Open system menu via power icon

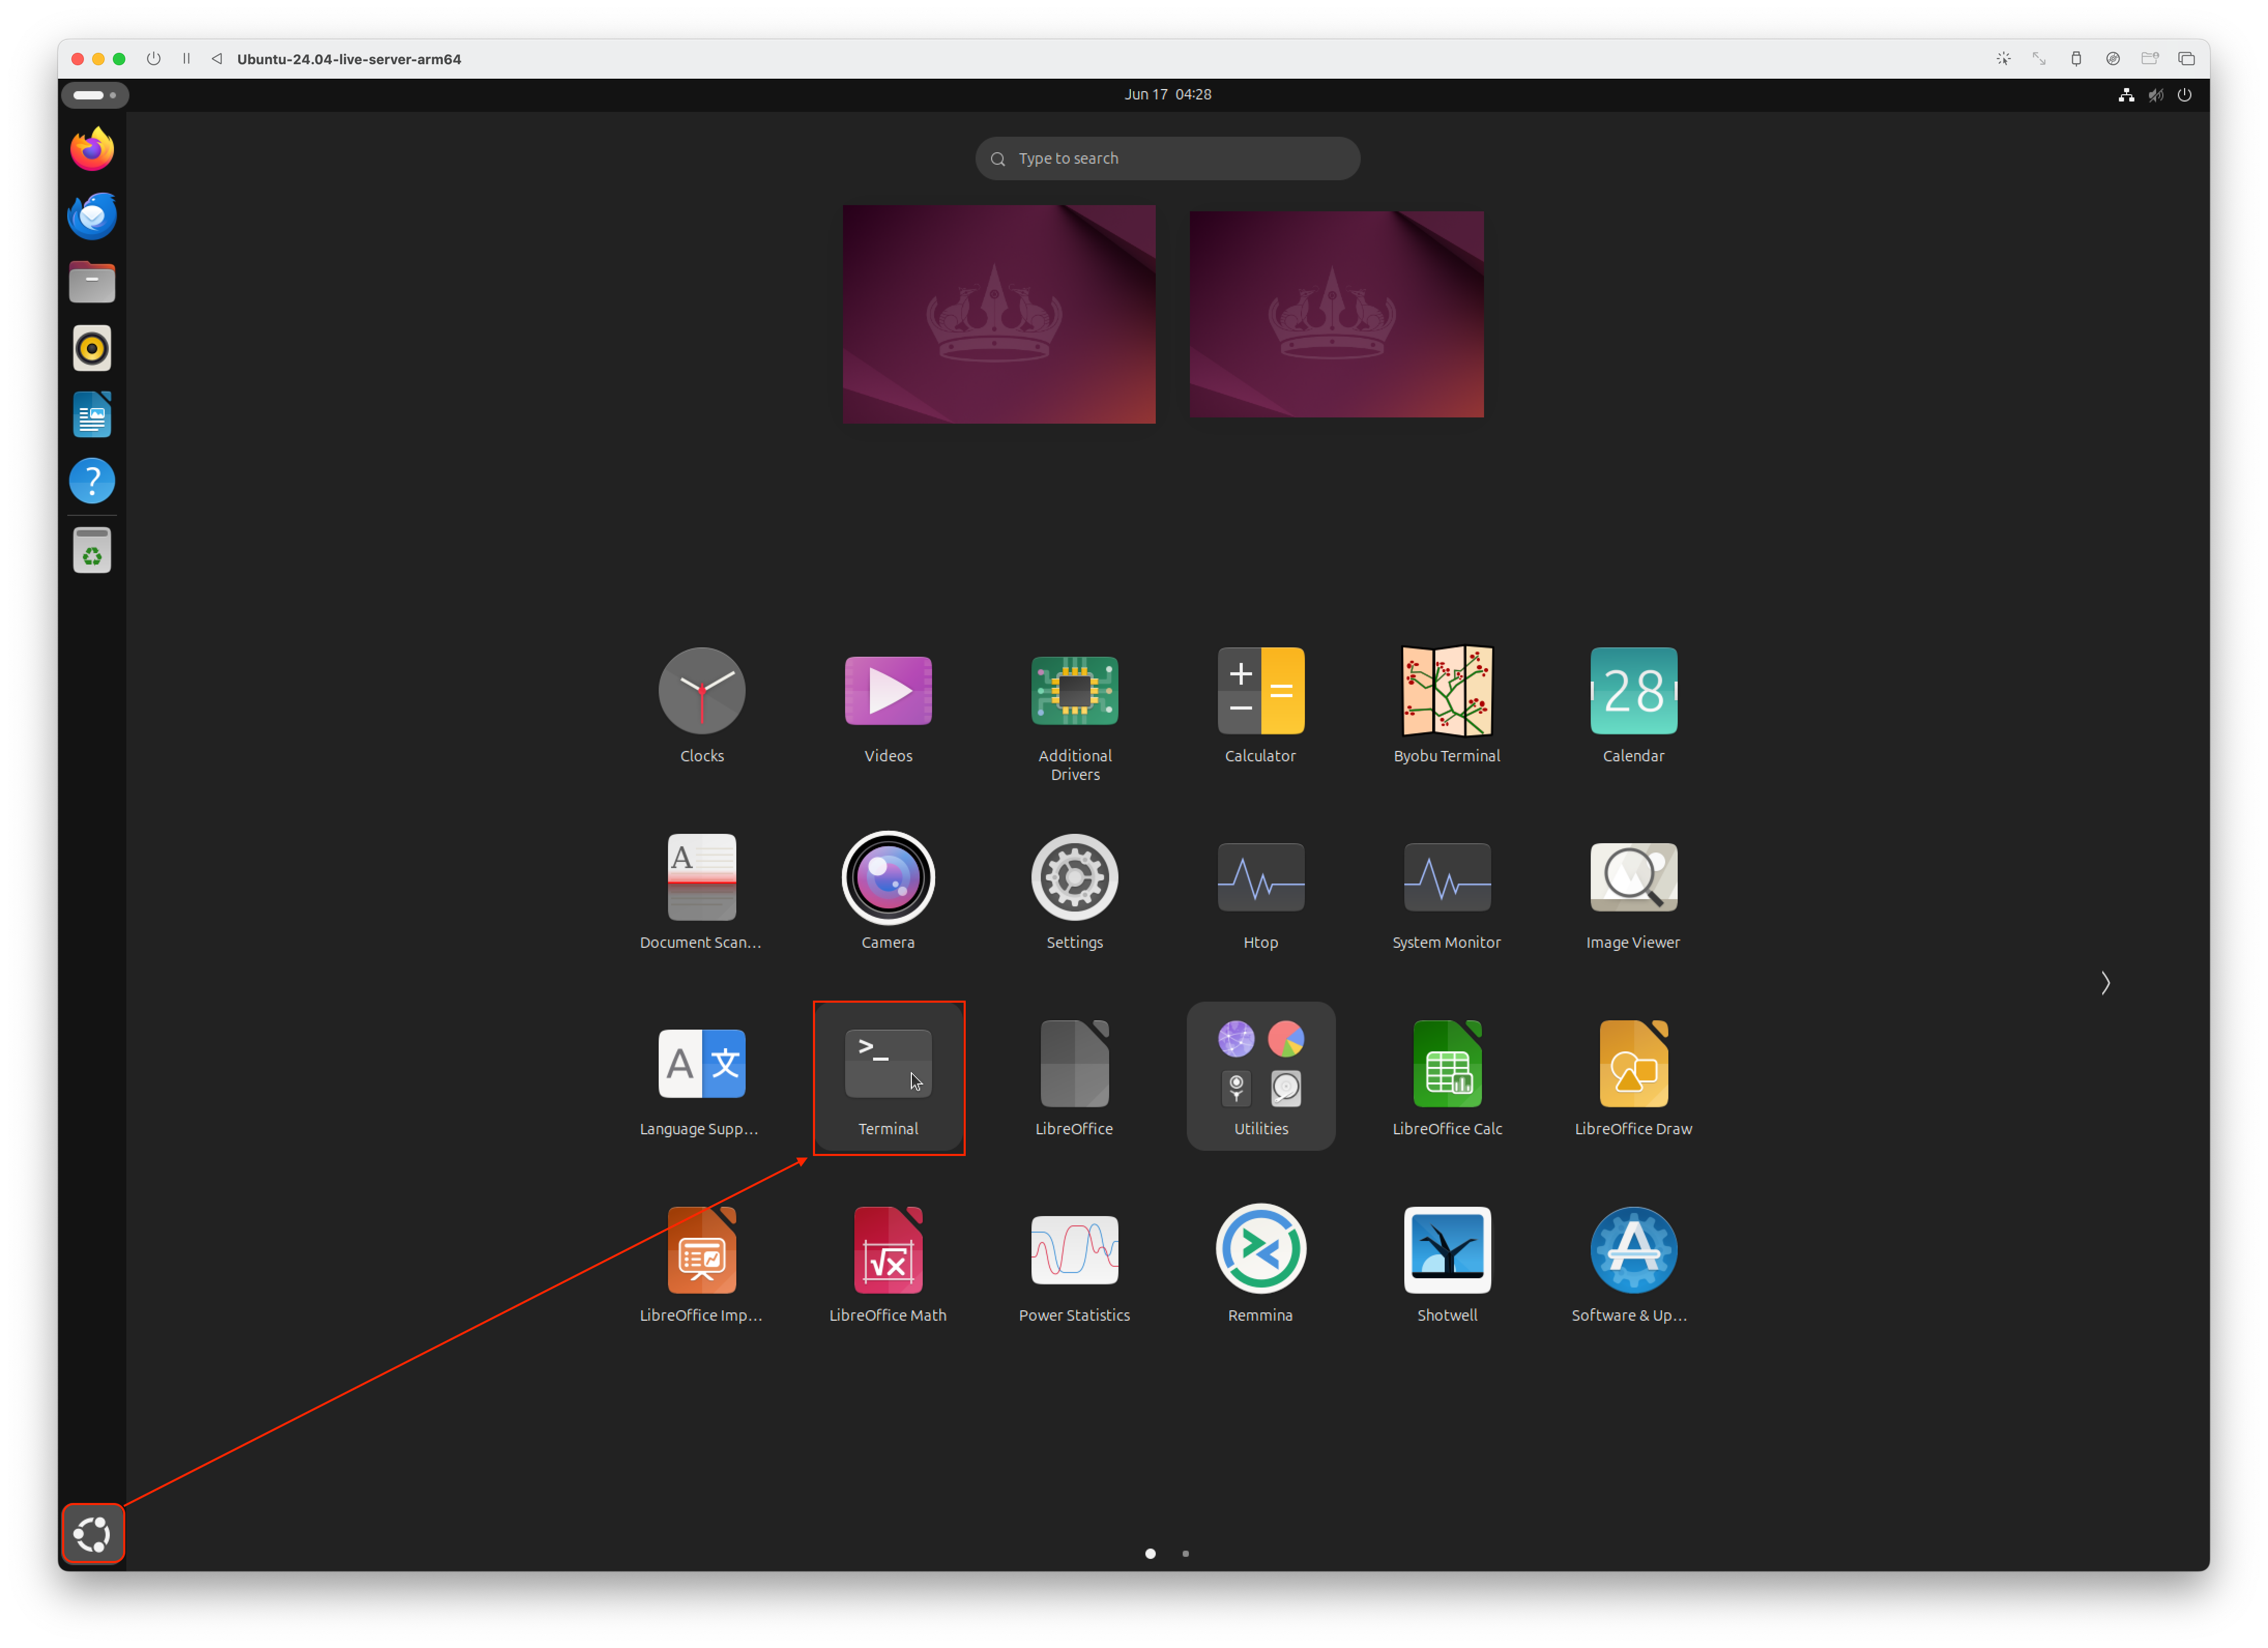[2184, 95]
